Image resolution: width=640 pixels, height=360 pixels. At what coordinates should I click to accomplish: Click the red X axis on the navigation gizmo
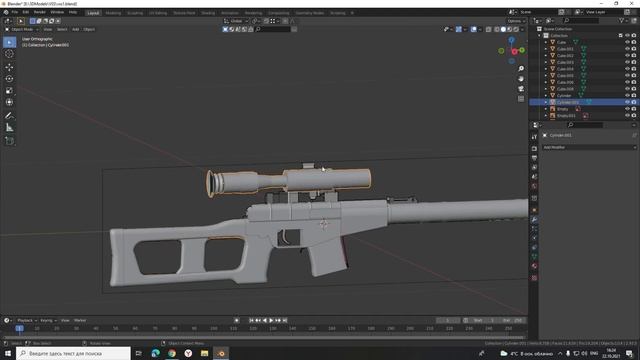tap(515, 51)
